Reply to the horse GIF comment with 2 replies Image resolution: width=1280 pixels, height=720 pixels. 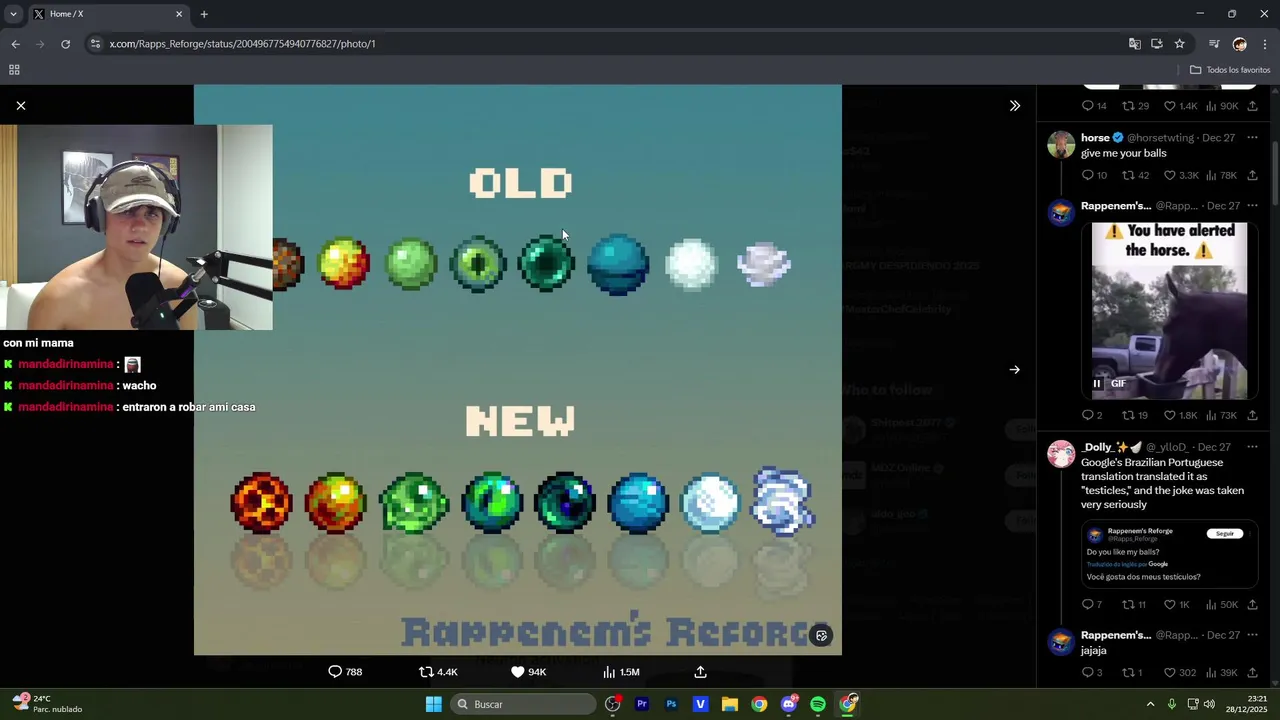(x=1092, y=415)
